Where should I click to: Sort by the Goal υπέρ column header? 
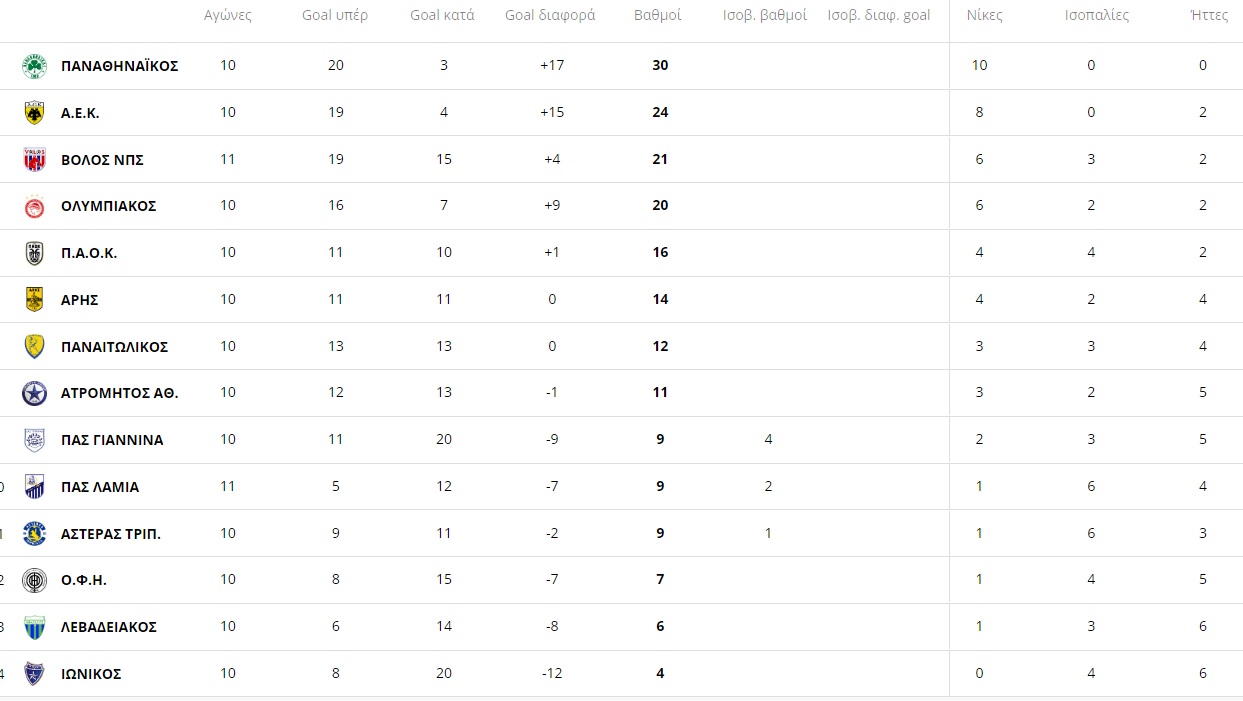[335, 16]
